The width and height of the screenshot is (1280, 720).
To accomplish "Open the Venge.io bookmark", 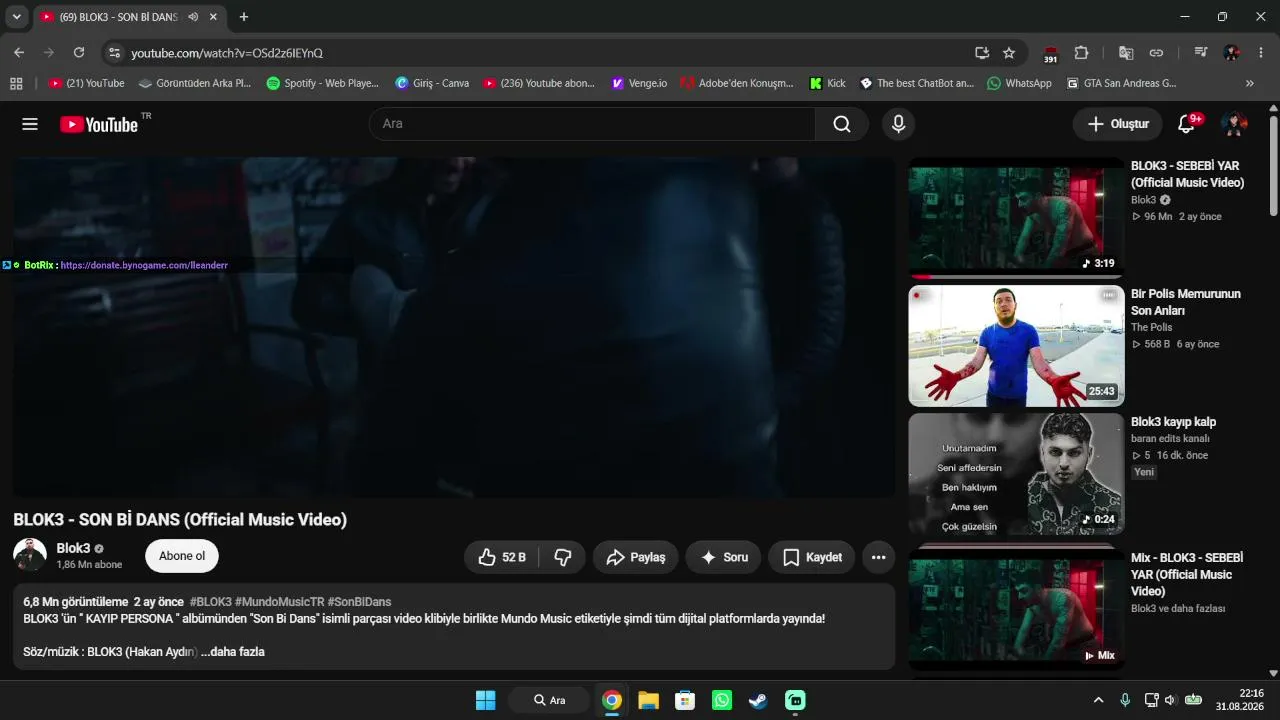I will tap(639, 83).
